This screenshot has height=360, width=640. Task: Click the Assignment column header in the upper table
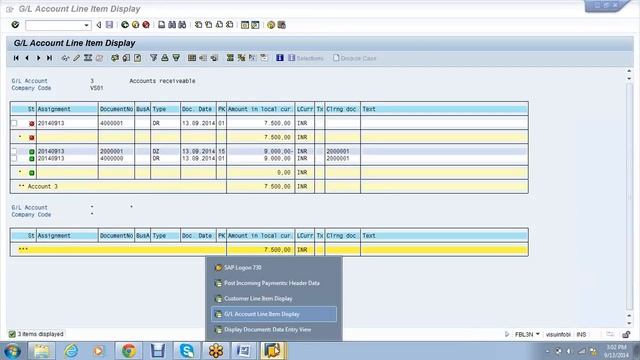coord(67,109)
